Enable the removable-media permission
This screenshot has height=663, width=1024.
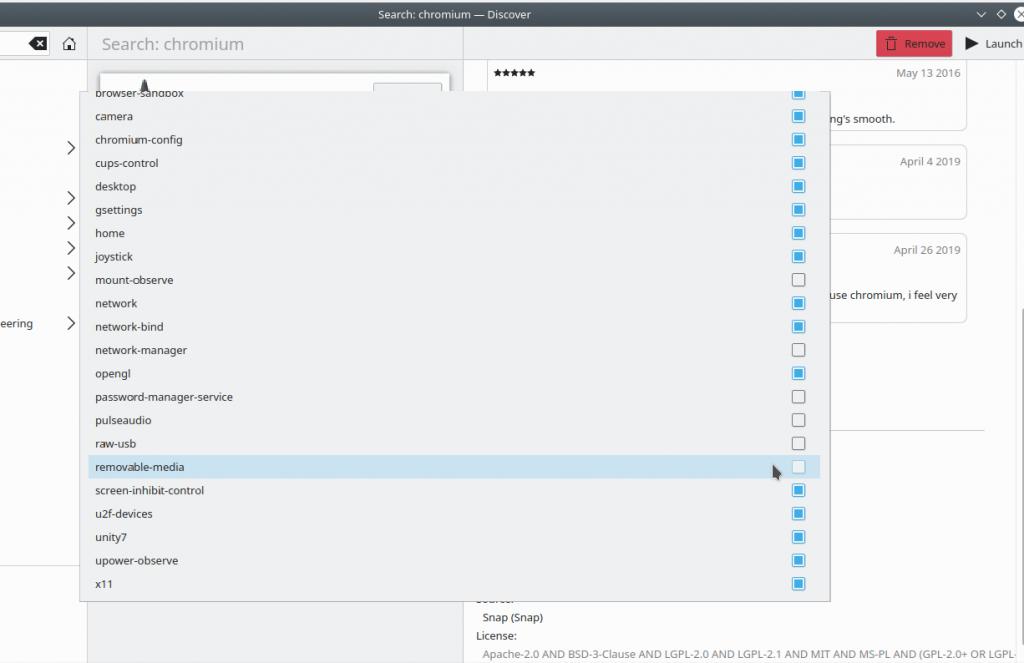tap(798, 467)
